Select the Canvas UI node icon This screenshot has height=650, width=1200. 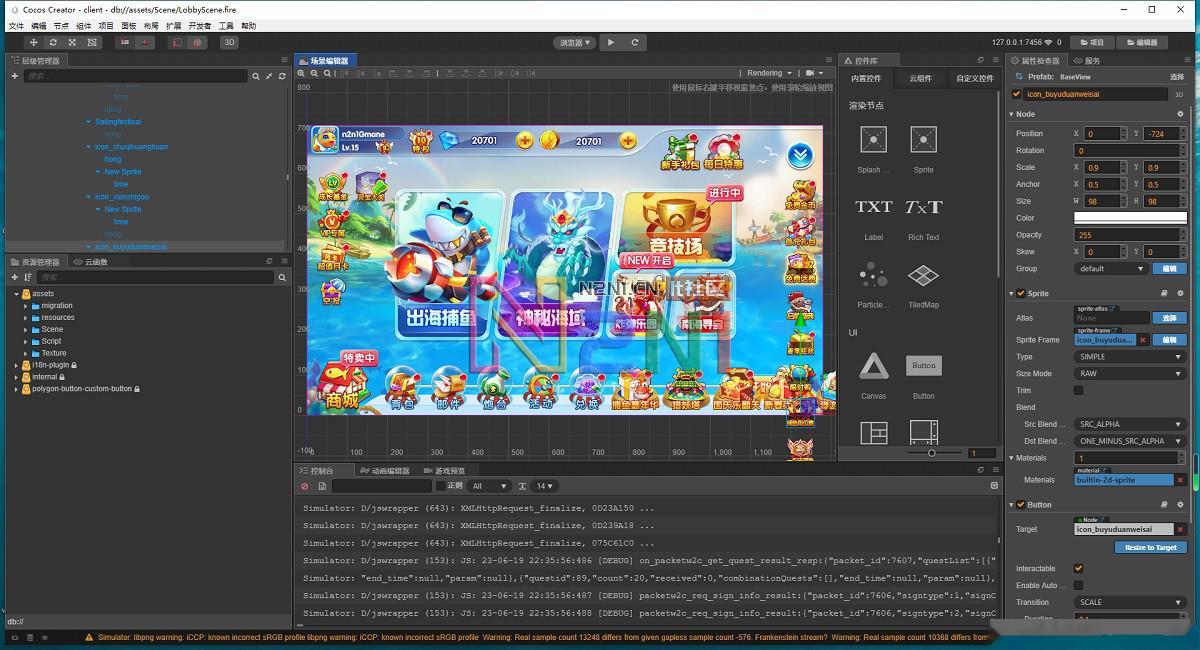coord(873,366)
